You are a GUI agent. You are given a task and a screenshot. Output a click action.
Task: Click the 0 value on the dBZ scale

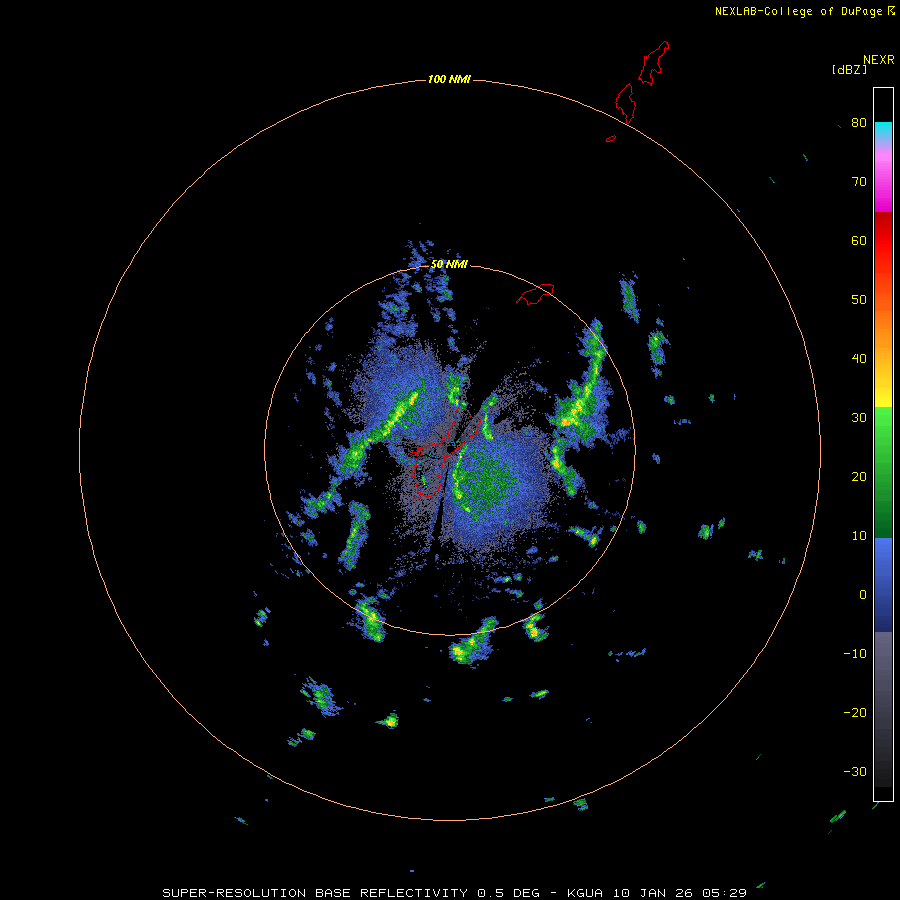[x=863, y=595]
